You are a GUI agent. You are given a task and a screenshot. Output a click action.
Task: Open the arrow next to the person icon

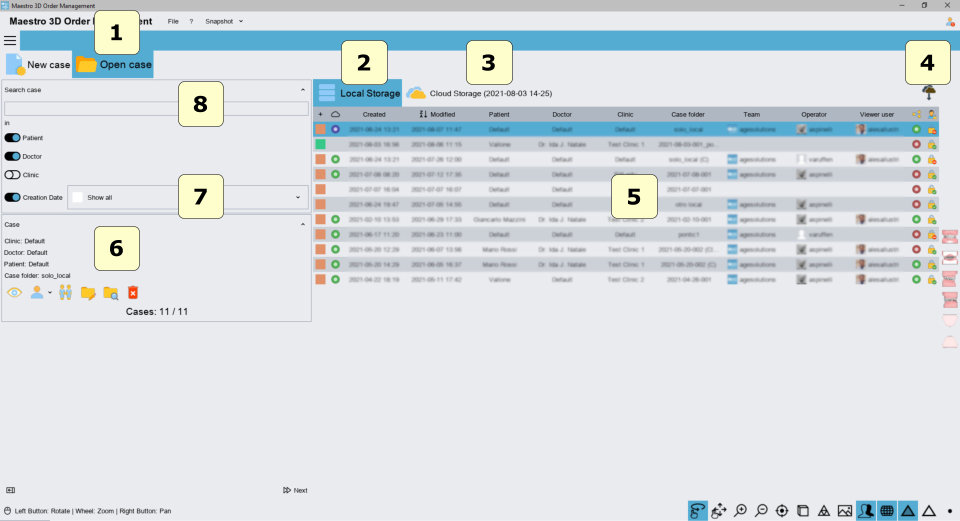pyautogui.click(x=50, y=293)
